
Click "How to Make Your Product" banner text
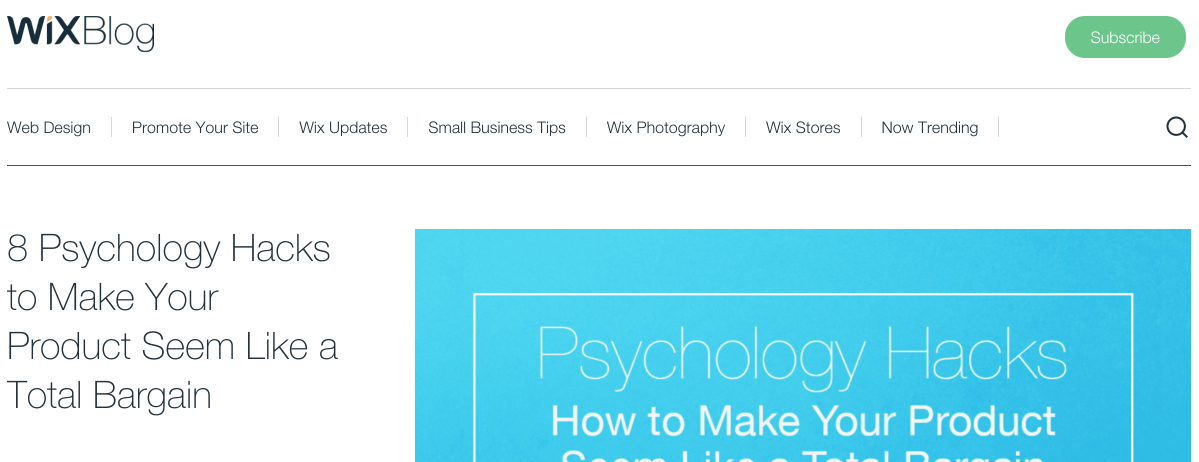[x=803, y=421]
